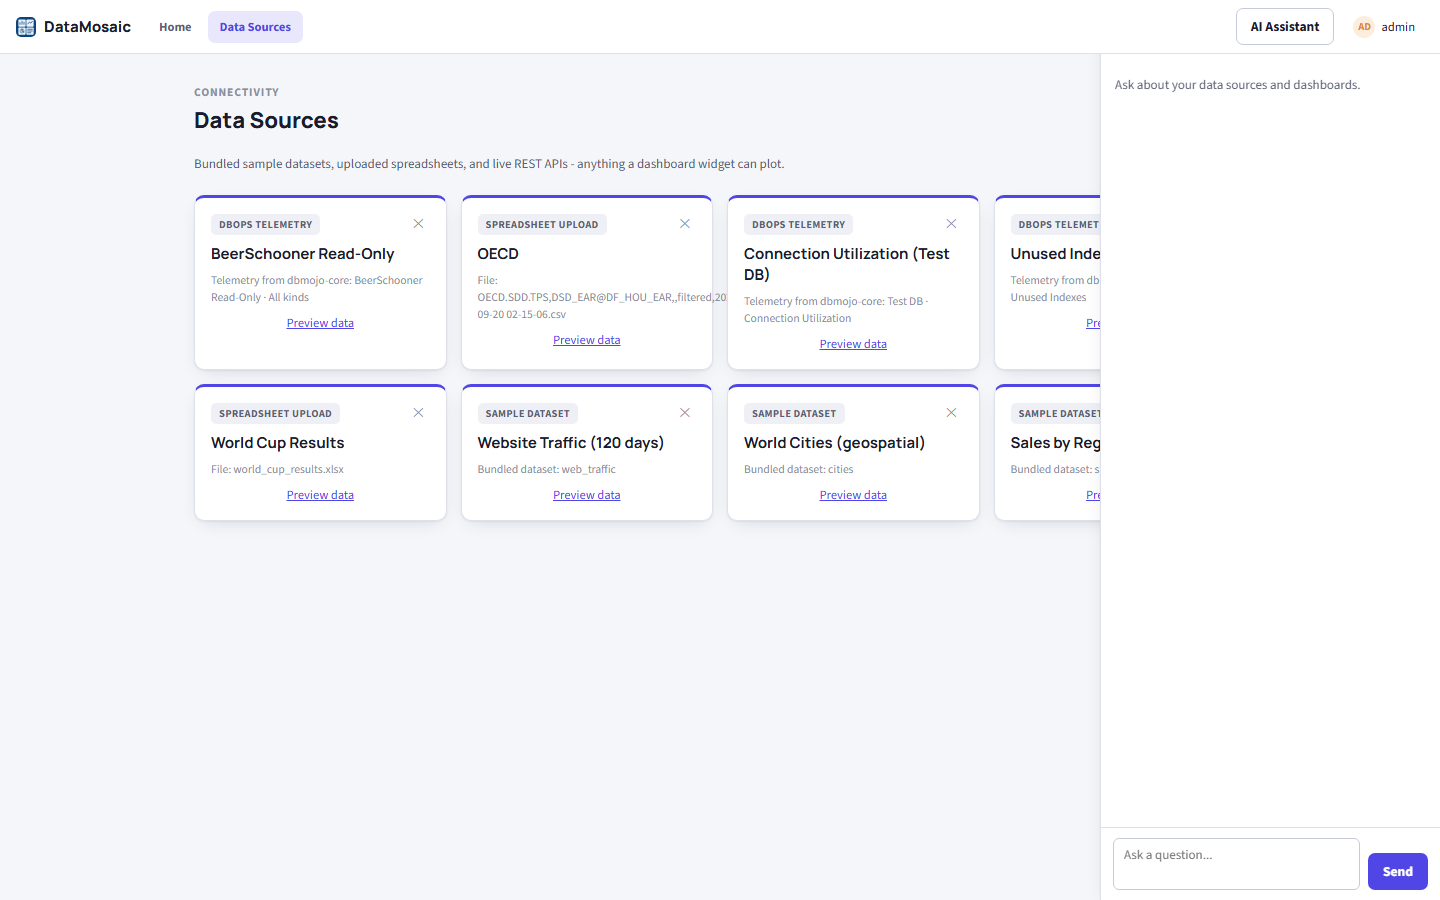Preview data for Connection Utilization (Test DB)
1440x900 pixels.
pos(853,344)
